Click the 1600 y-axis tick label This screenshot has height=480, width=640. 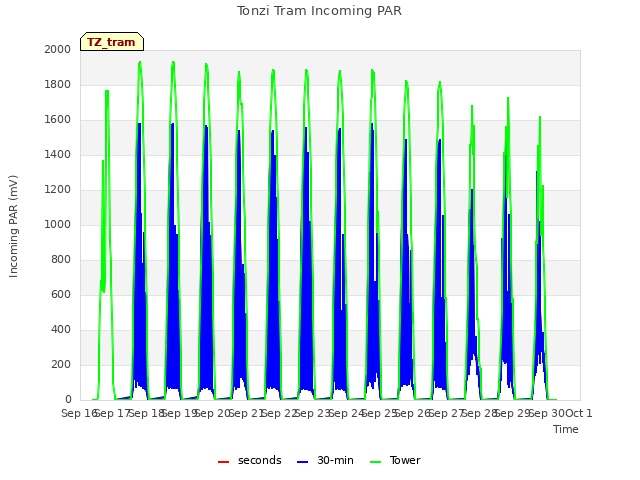pos(58,120)
